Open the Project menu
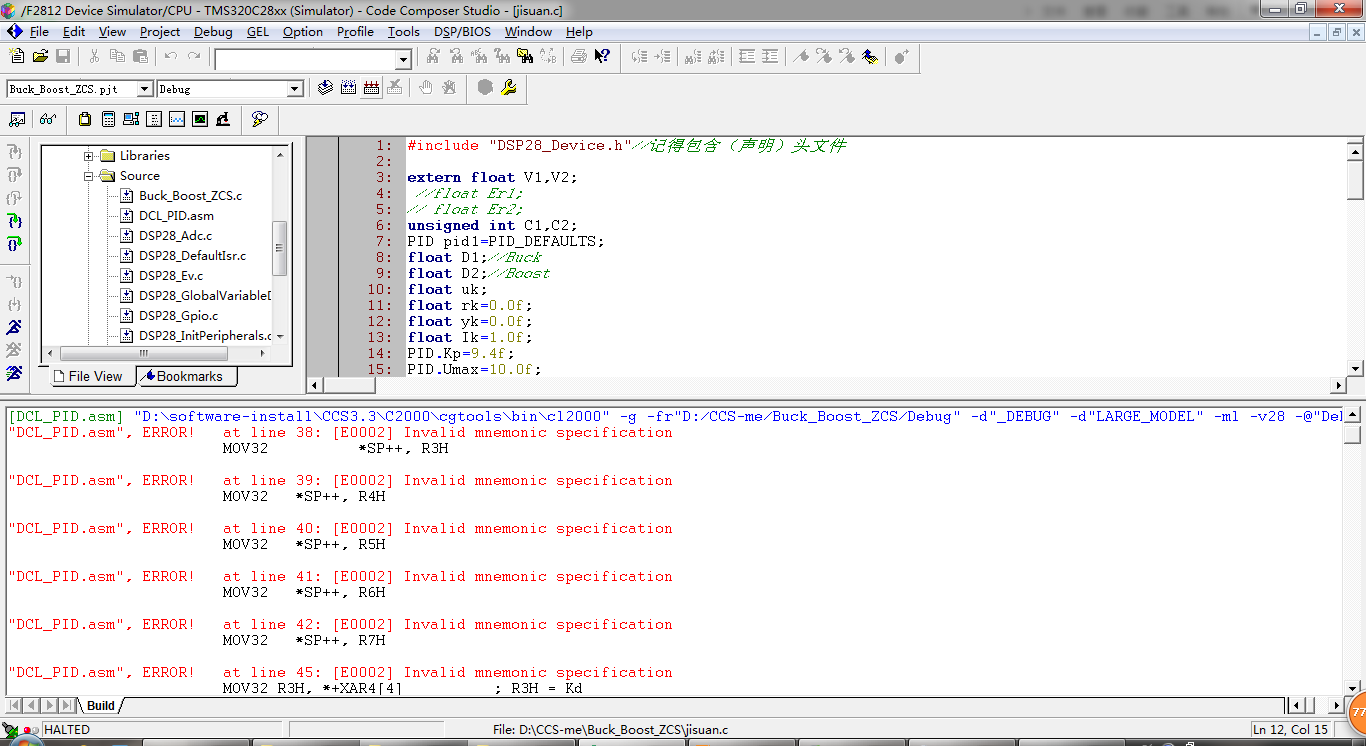 tap(160, 32)
